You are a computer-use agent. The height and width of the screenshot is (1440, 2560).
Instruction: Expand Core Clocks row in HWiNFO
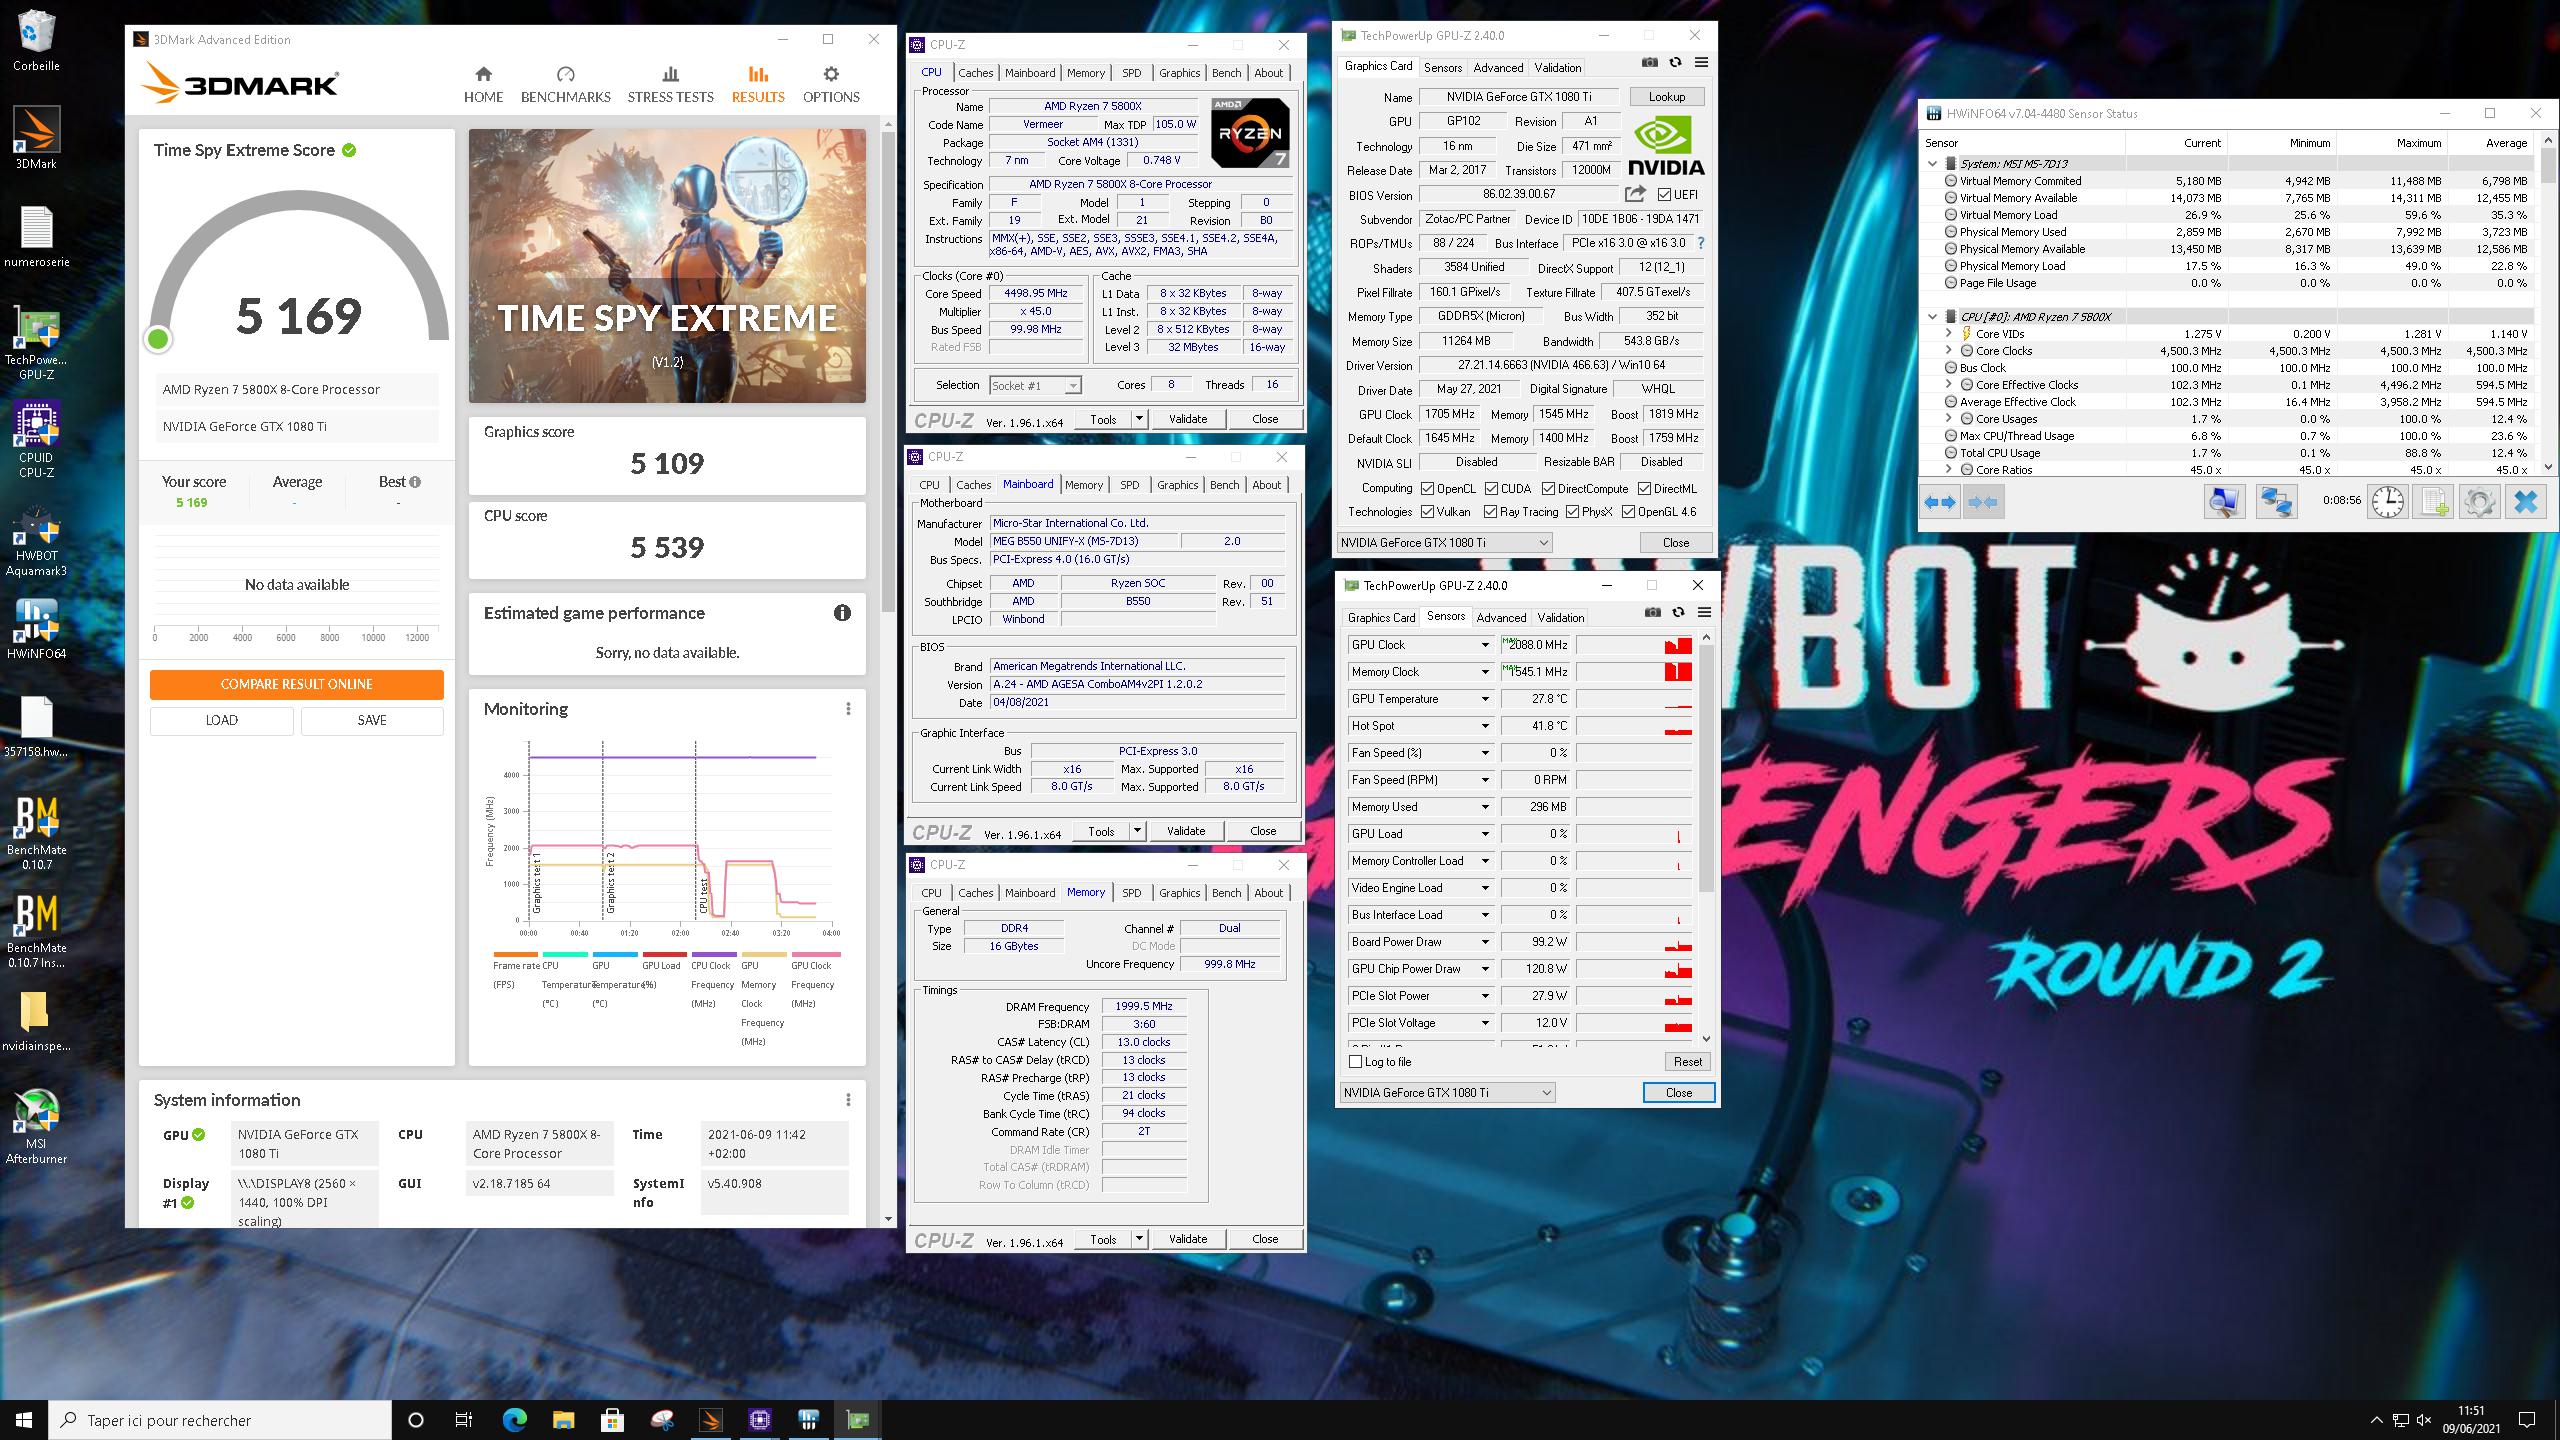click(x=1948, y=351)
